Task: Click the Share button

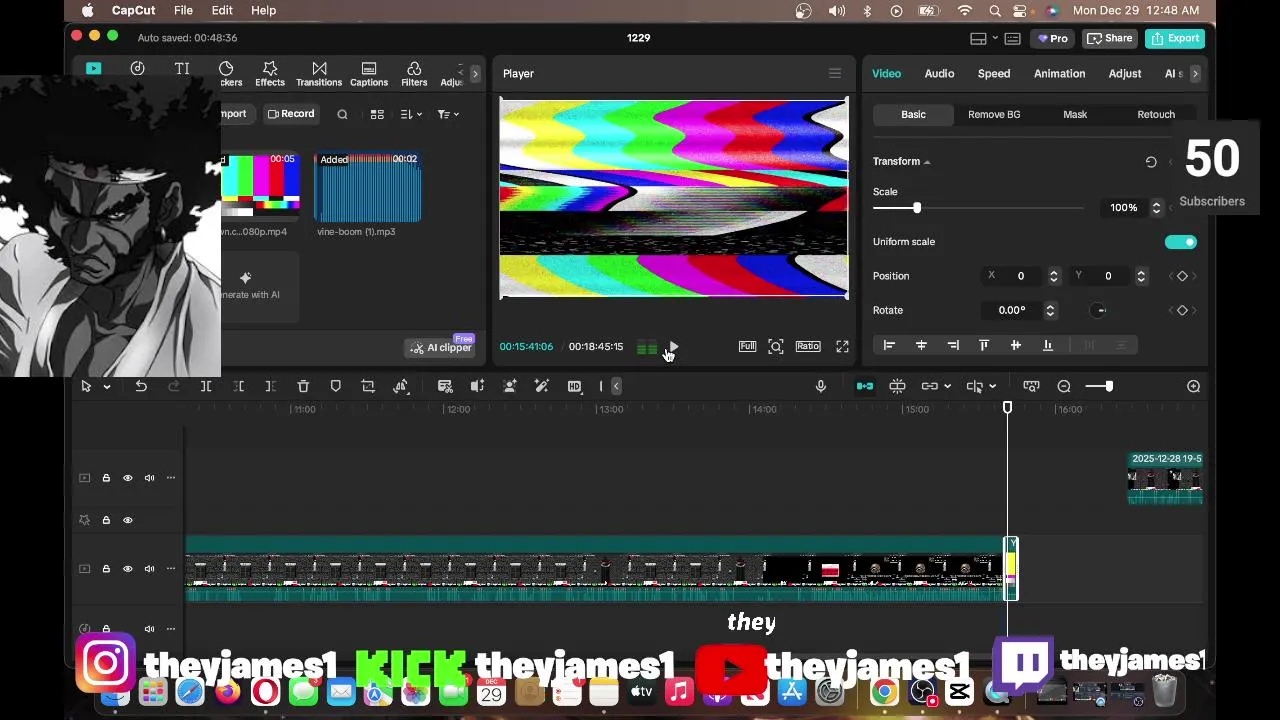Action: tap(1110, 39)
